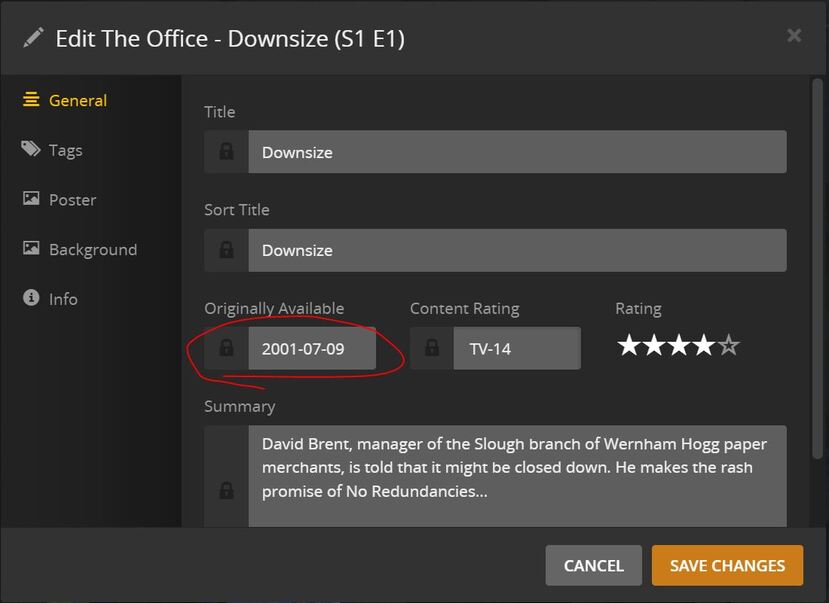Click the General list icon
The height and width of the screenshot is (603, 829).
[31, 99]
